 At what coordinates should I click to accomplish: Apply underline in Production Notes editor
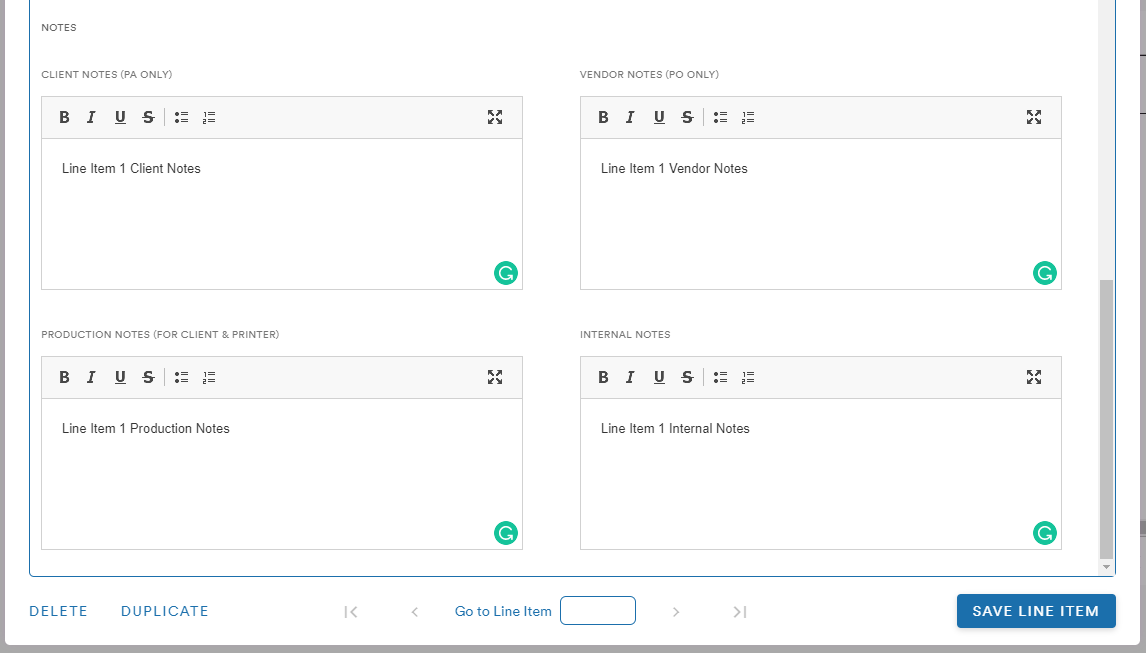click(x=120, y=377)
